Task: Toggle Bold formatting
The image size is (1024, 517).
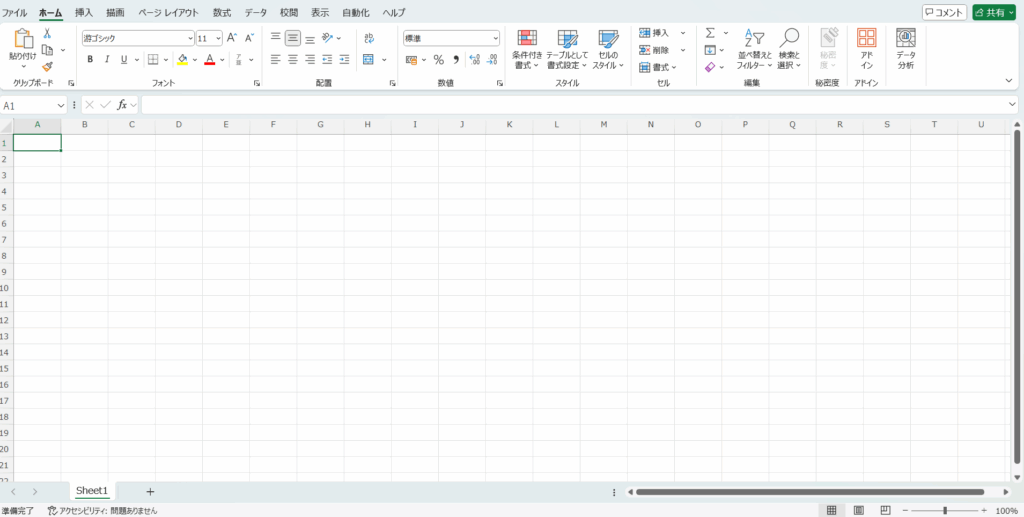Action: pyautogui.click(x=90, y=59)
